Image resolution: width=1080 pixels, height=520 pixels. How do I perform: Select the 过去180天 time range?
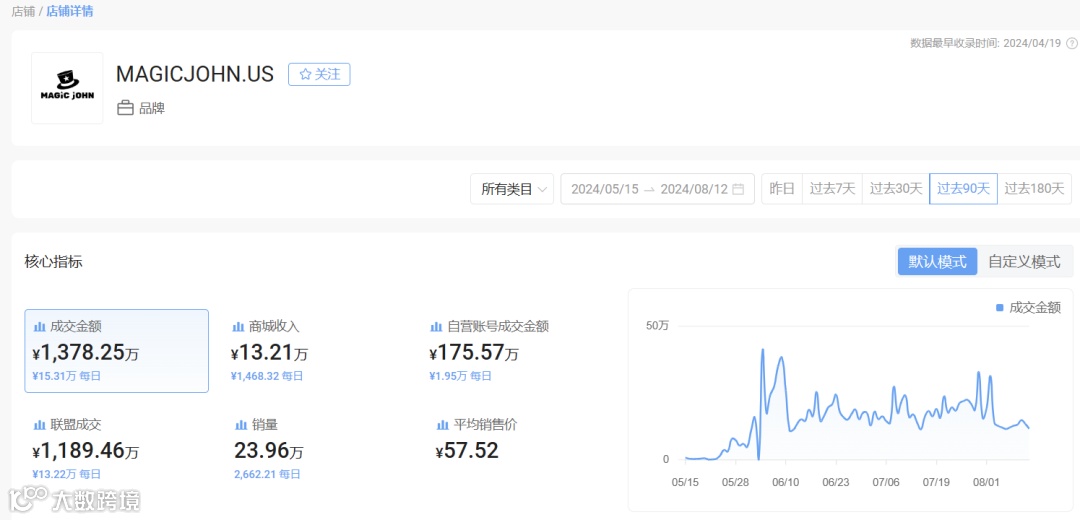tap(1034, 189)
